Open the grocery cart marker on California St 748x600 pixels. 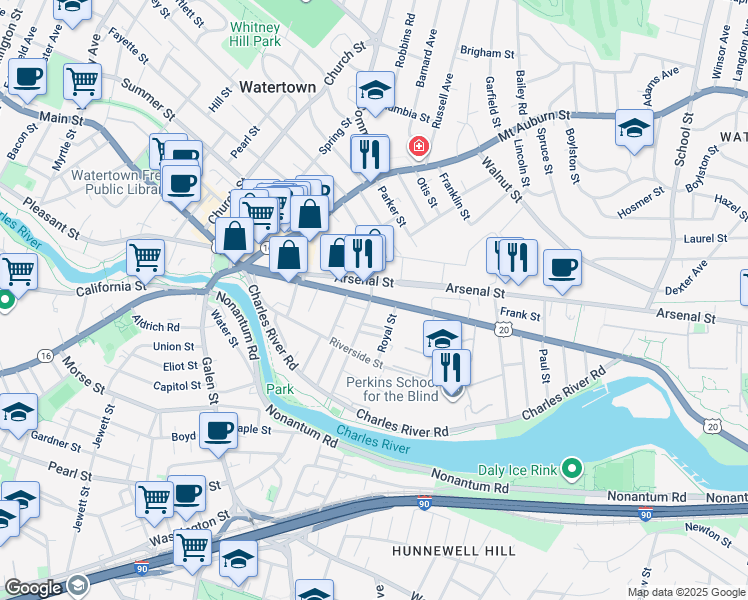tap(145, 259)
